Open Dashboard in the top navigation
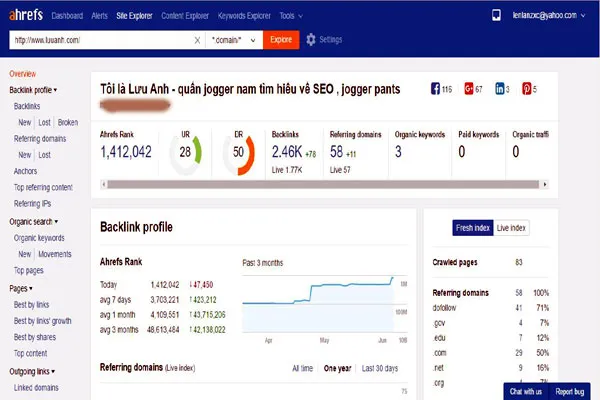The height and width of the screenshot is (400, 600). point(67,16)
